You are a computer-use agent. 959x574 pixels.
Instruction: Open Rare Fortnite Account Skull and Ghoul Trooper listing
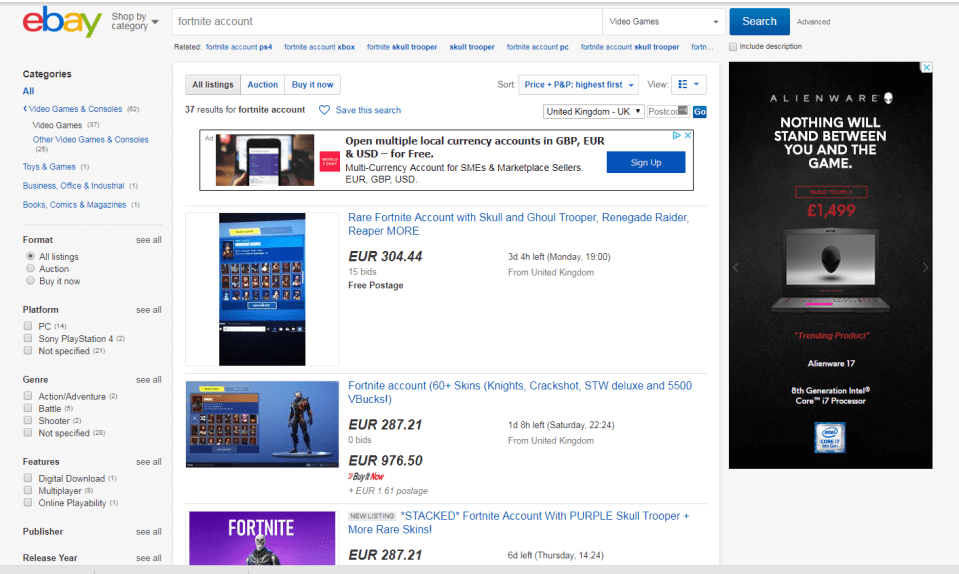(x=518, y=224)
